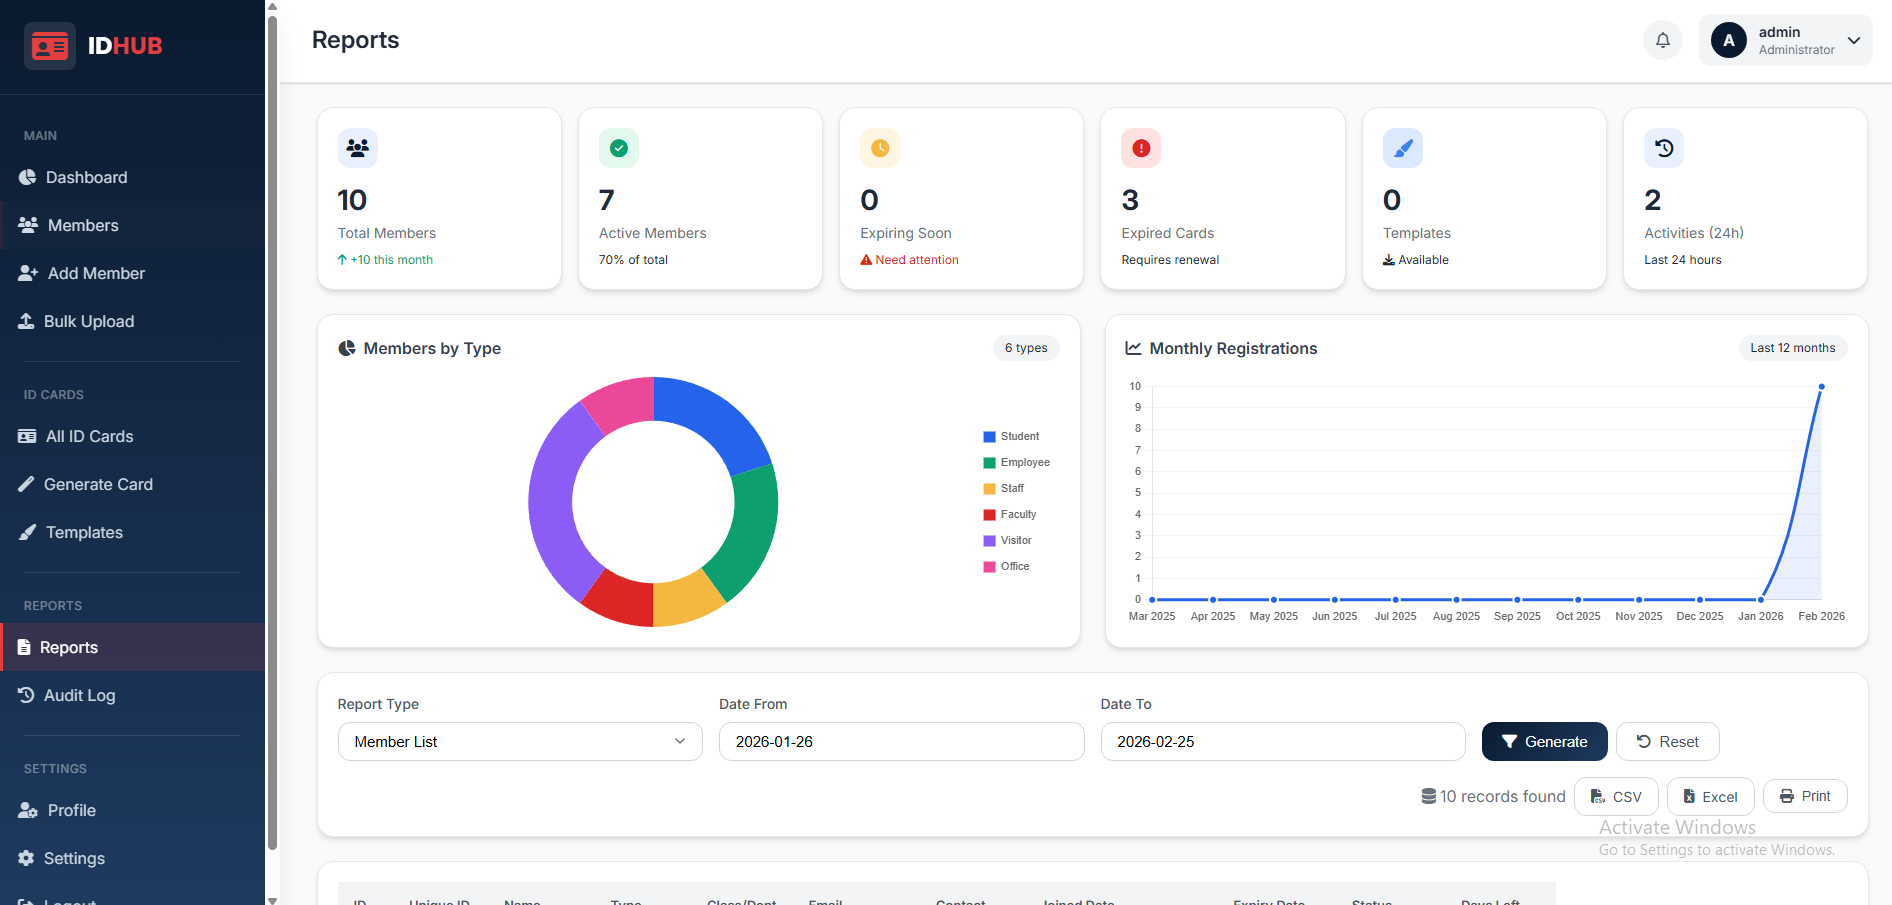The height and width of the screenshot is (905, 1892).
Task: Click the Total Members people icon
Action: click(357, 148)
